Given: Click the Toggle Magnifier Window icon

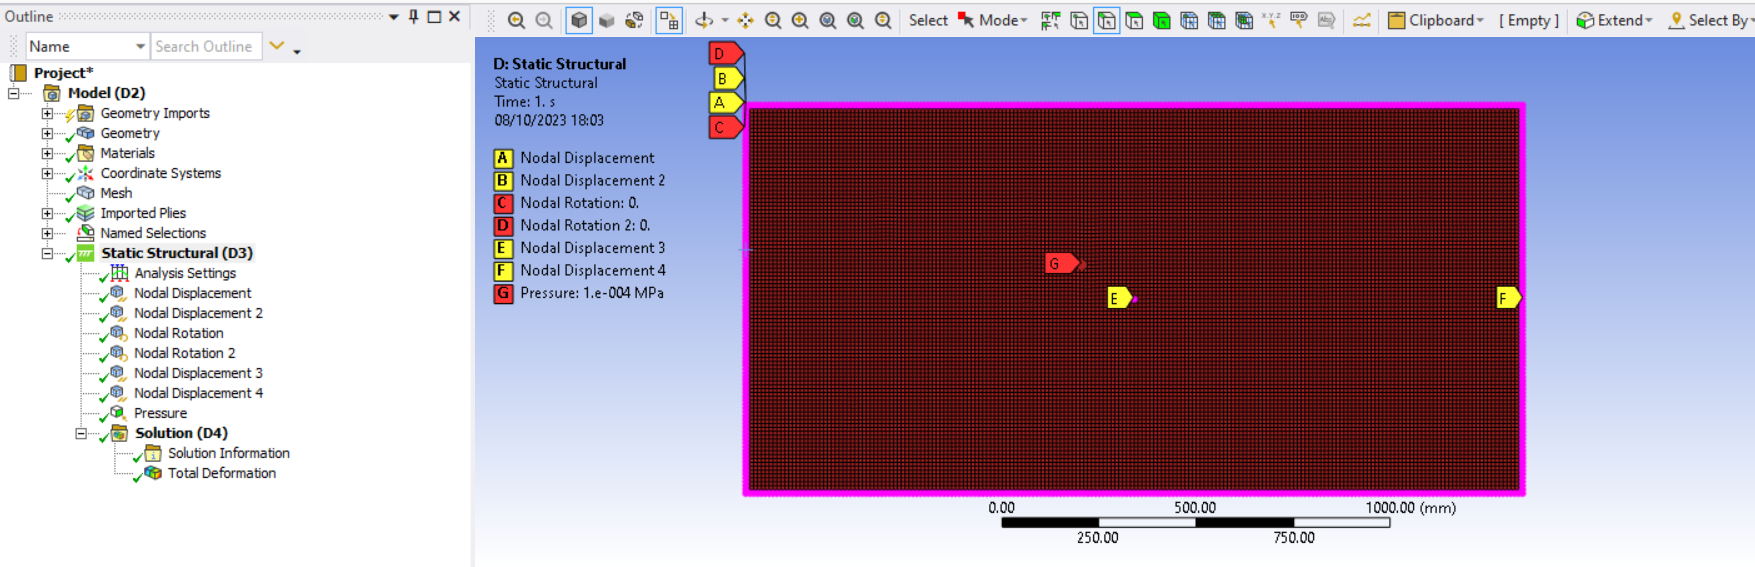Looking at the screenshot, I should point(856,20).
